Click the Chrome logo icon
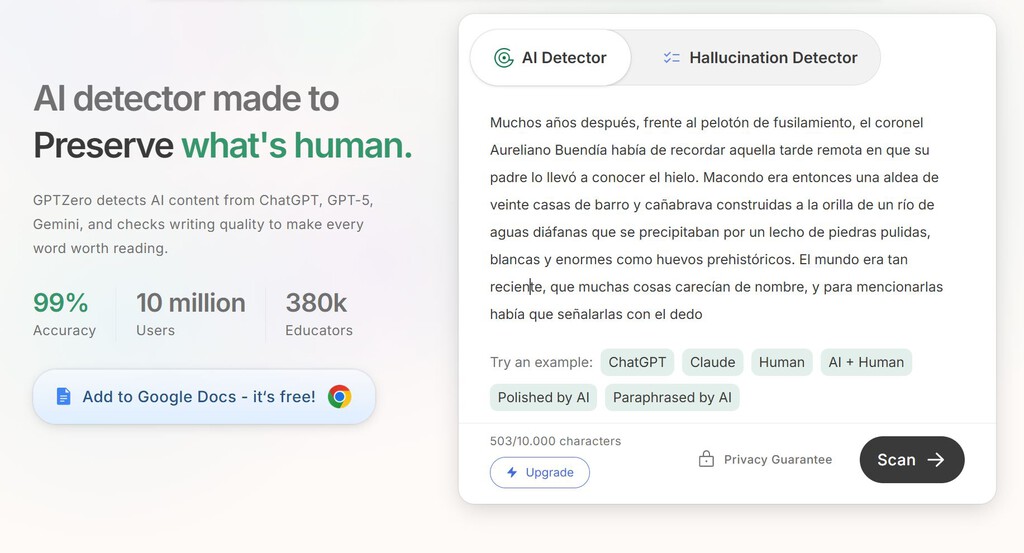Screen dimensions: 1024x553 click(x=340, y=397)
